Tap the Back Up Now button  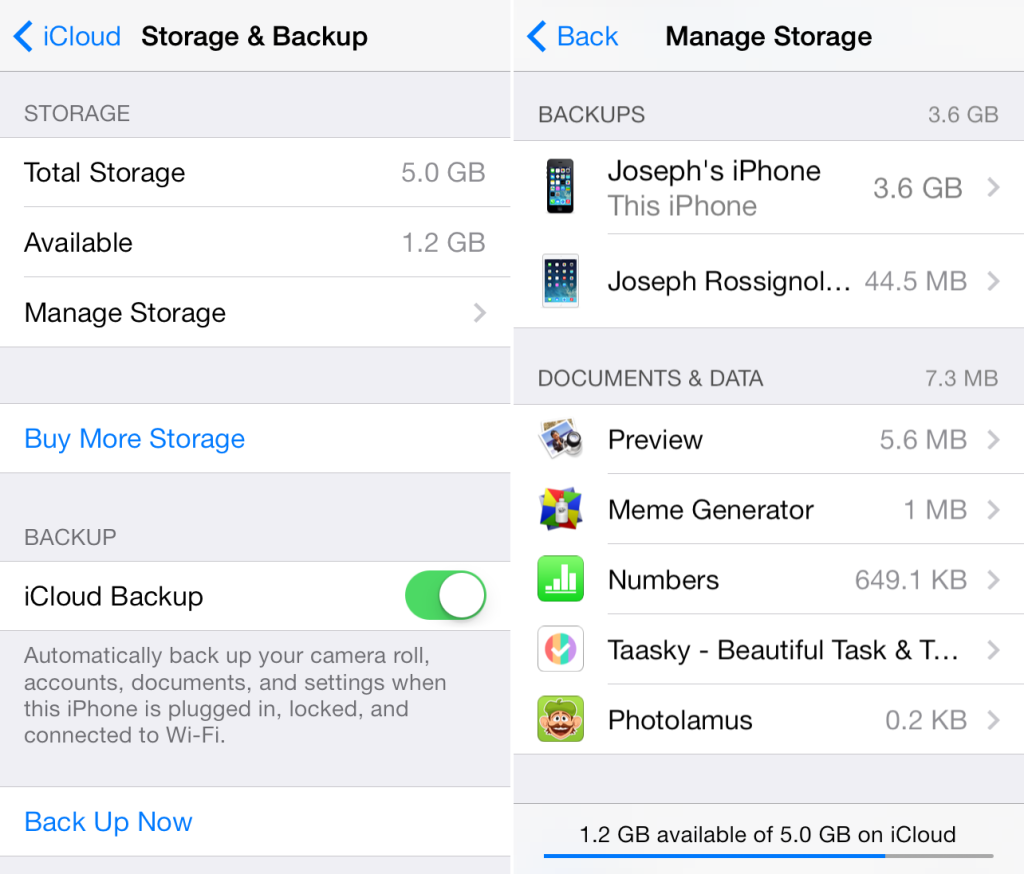tap(108, 822)
